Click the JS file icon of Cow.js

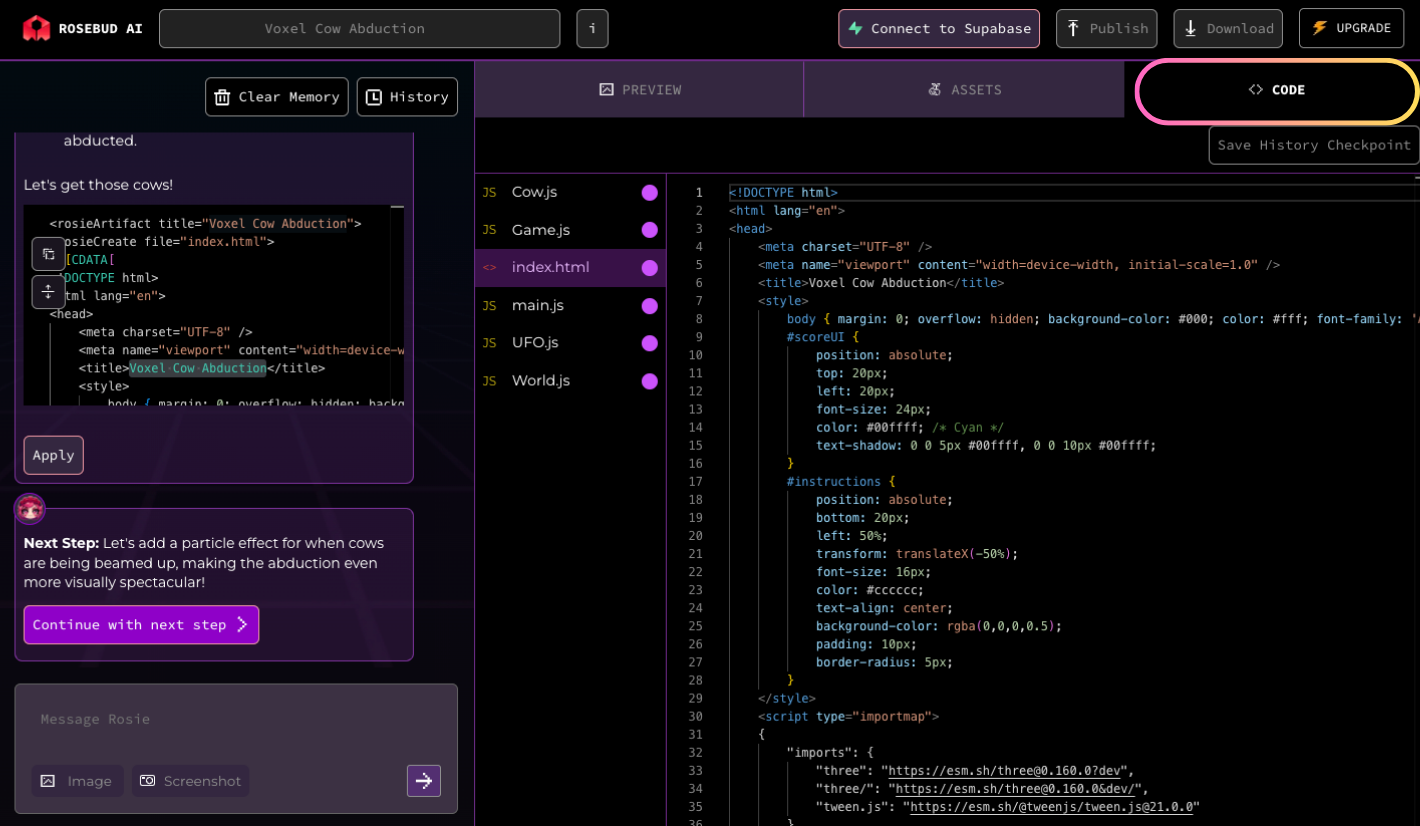[489, 192]
